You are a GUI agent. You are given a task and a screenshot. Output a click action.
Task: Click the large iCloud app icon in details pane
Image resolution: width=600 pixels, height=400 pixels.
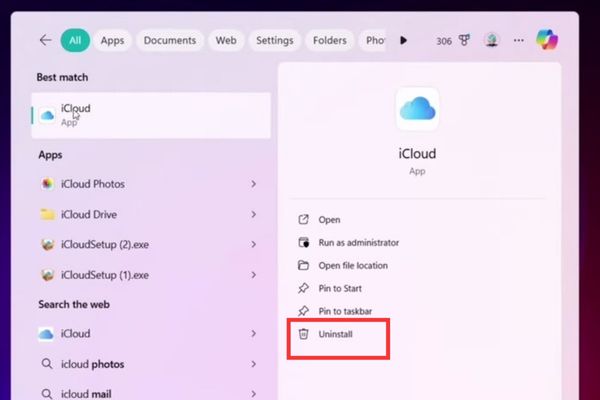[x=417, y=109]
